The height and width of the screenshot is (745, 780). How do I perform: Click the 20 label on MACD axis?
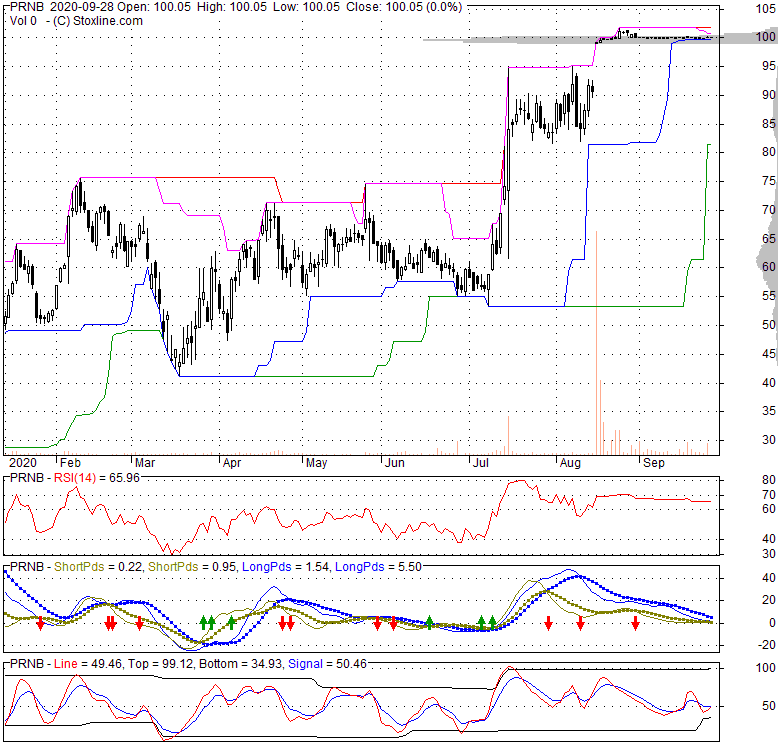click(x=769, y=600)
